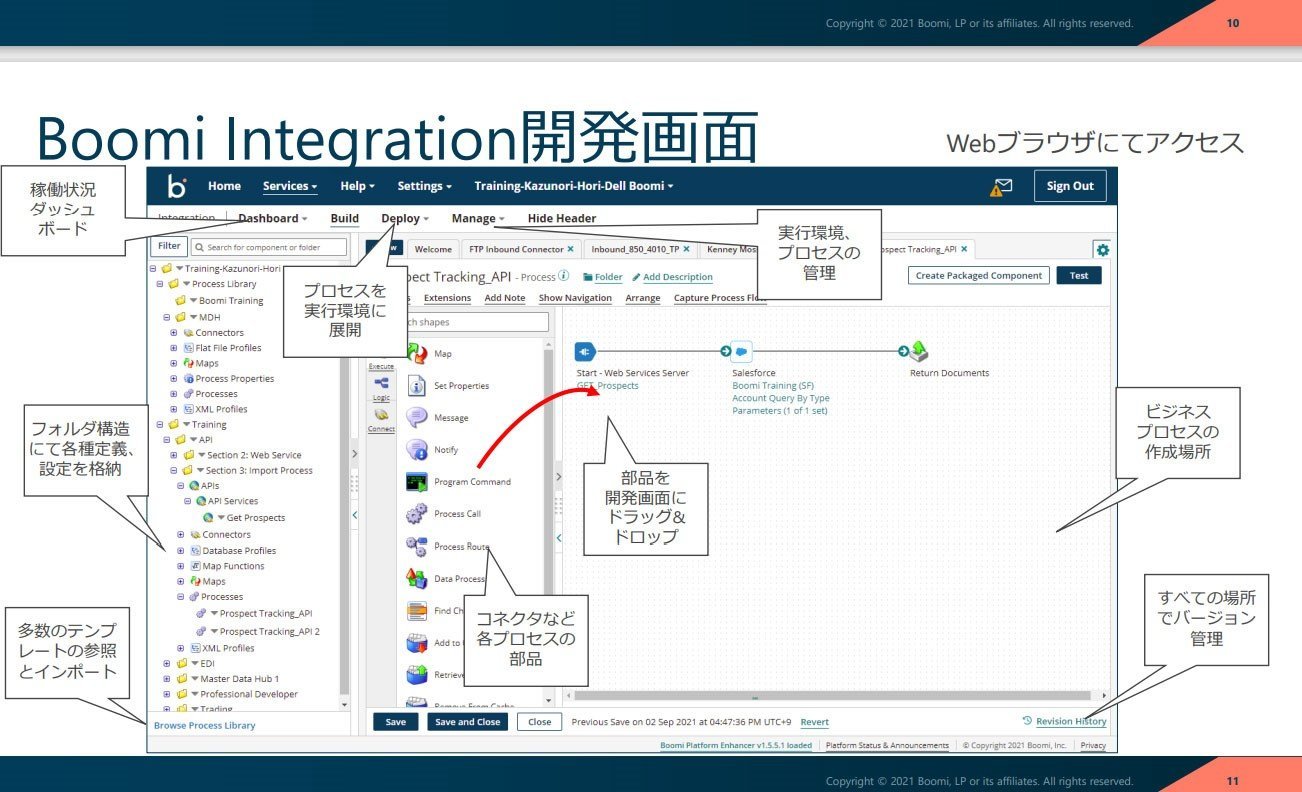Click the Extensions toolbar link

[447, 298]
